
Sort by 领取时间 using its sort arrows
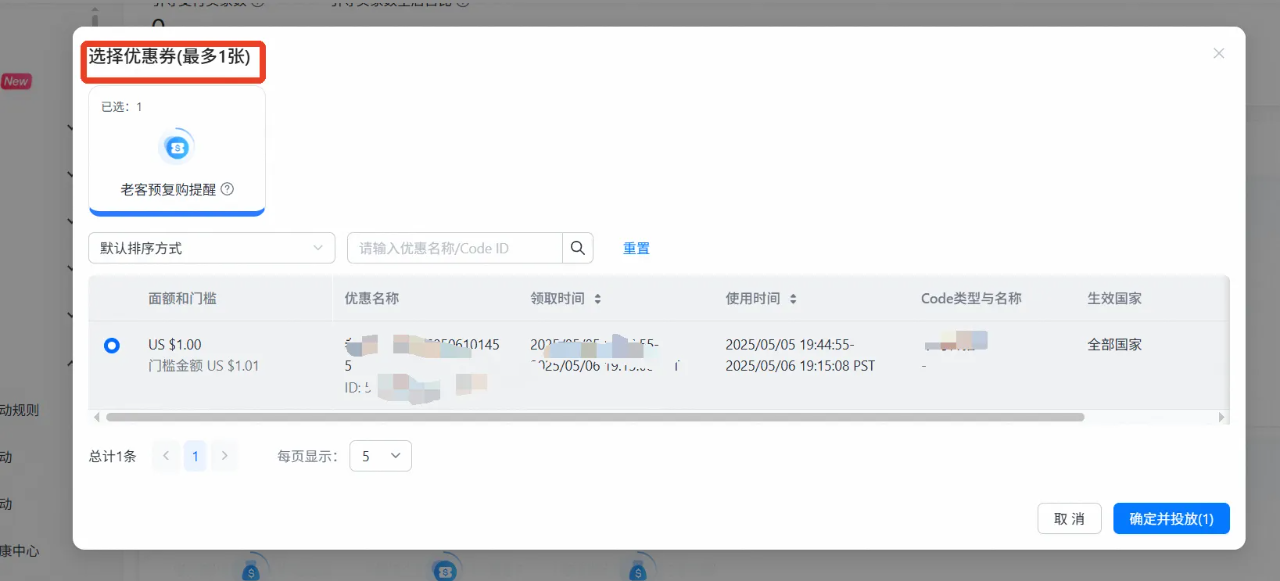[598, 299]
